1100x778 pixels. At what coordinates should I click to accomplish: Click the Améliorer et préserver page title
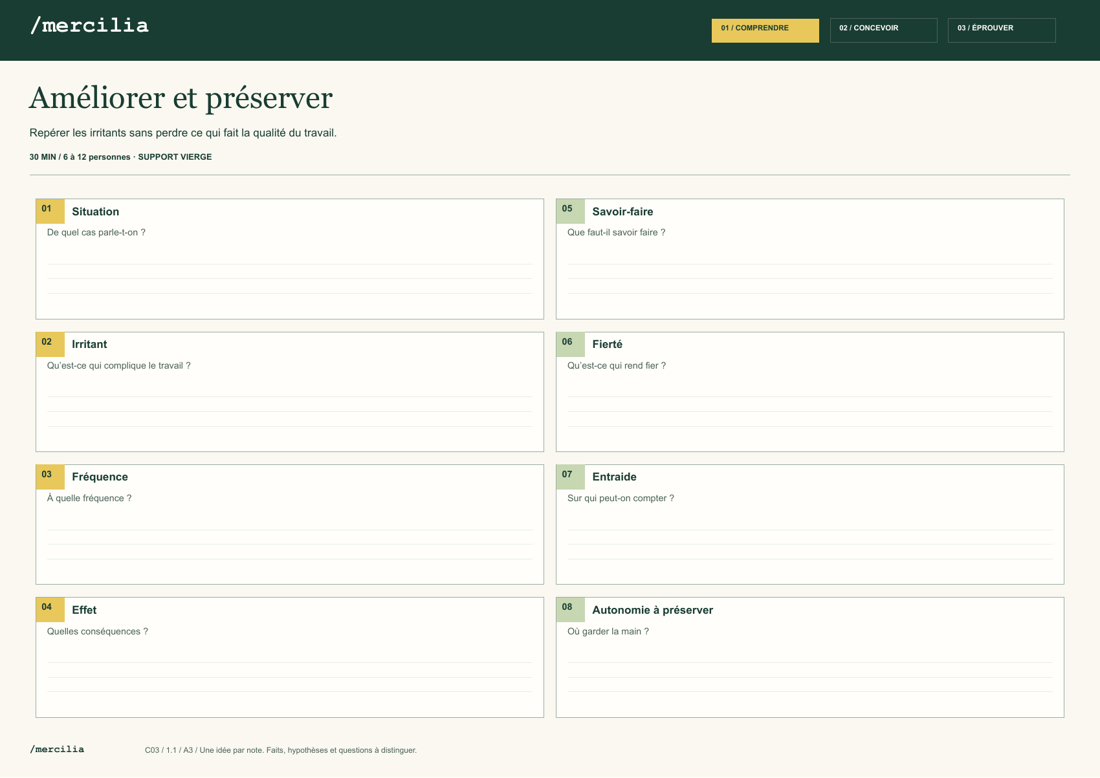pos(181,98)
